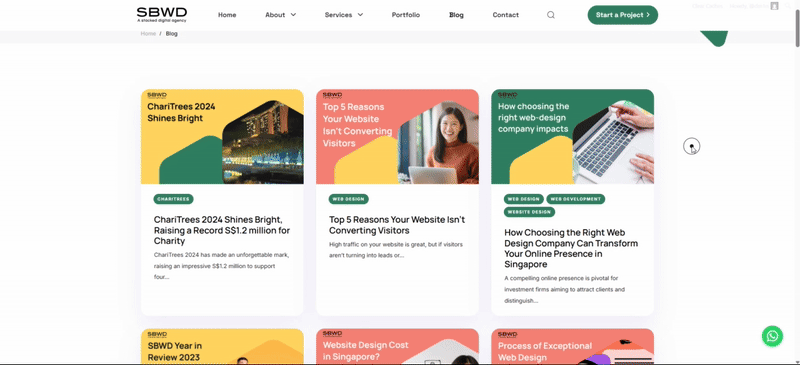This screenshot has height=365, width=800.
Task: Open the ChariTrees 2024 Shines Bright article title
Action: coord(222,230)
